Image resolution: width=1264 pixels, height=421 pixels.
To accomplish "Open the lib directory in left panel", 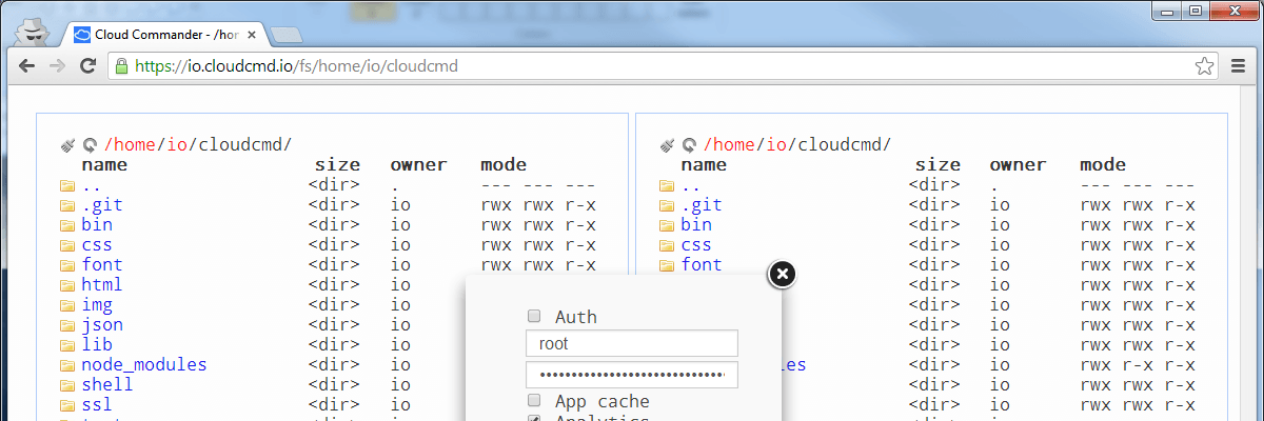I will (x=97, y=344).
